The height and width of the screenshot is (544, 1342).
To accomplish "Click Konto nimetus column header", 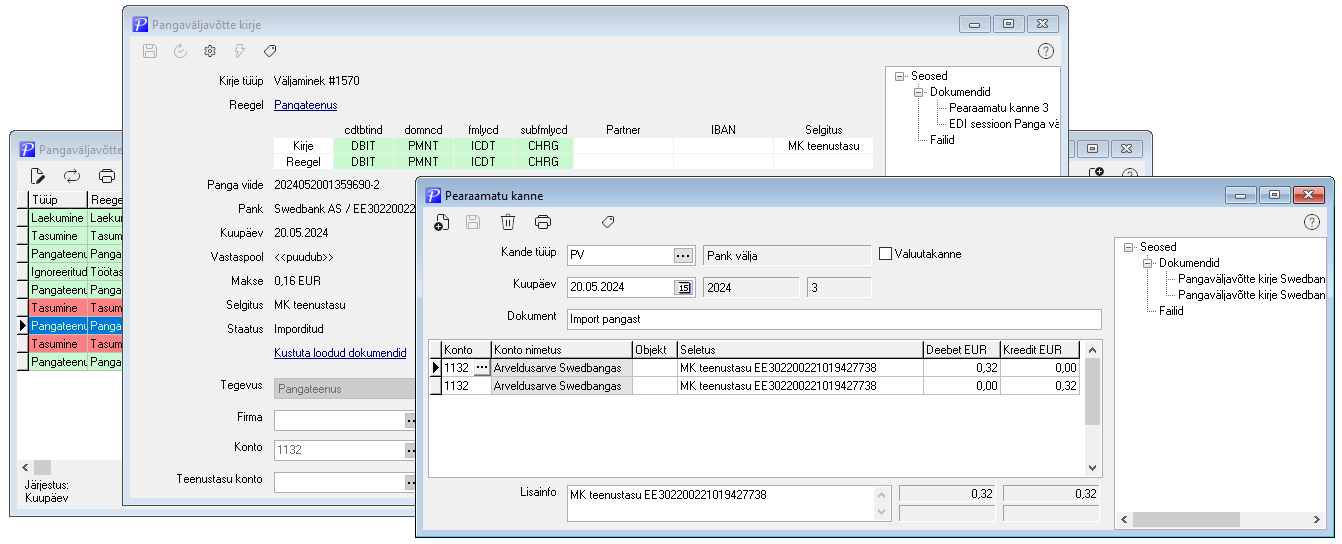I will [561, 350].
